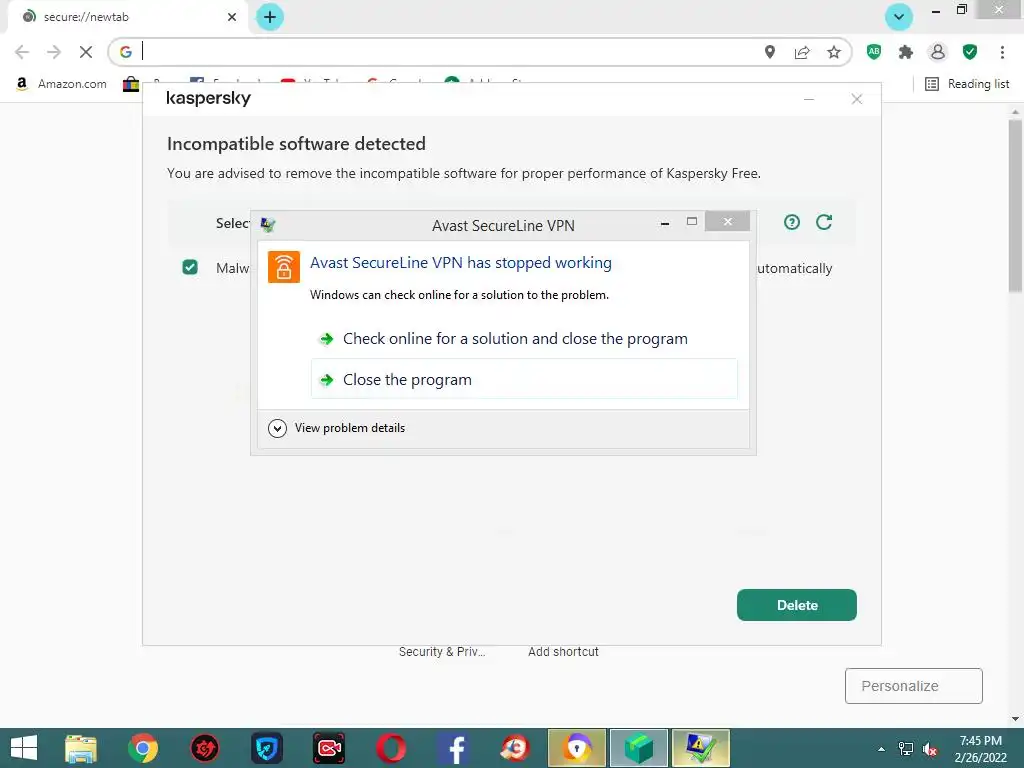Open Google Chrome from the taskbar

click(x=143, y=748)
